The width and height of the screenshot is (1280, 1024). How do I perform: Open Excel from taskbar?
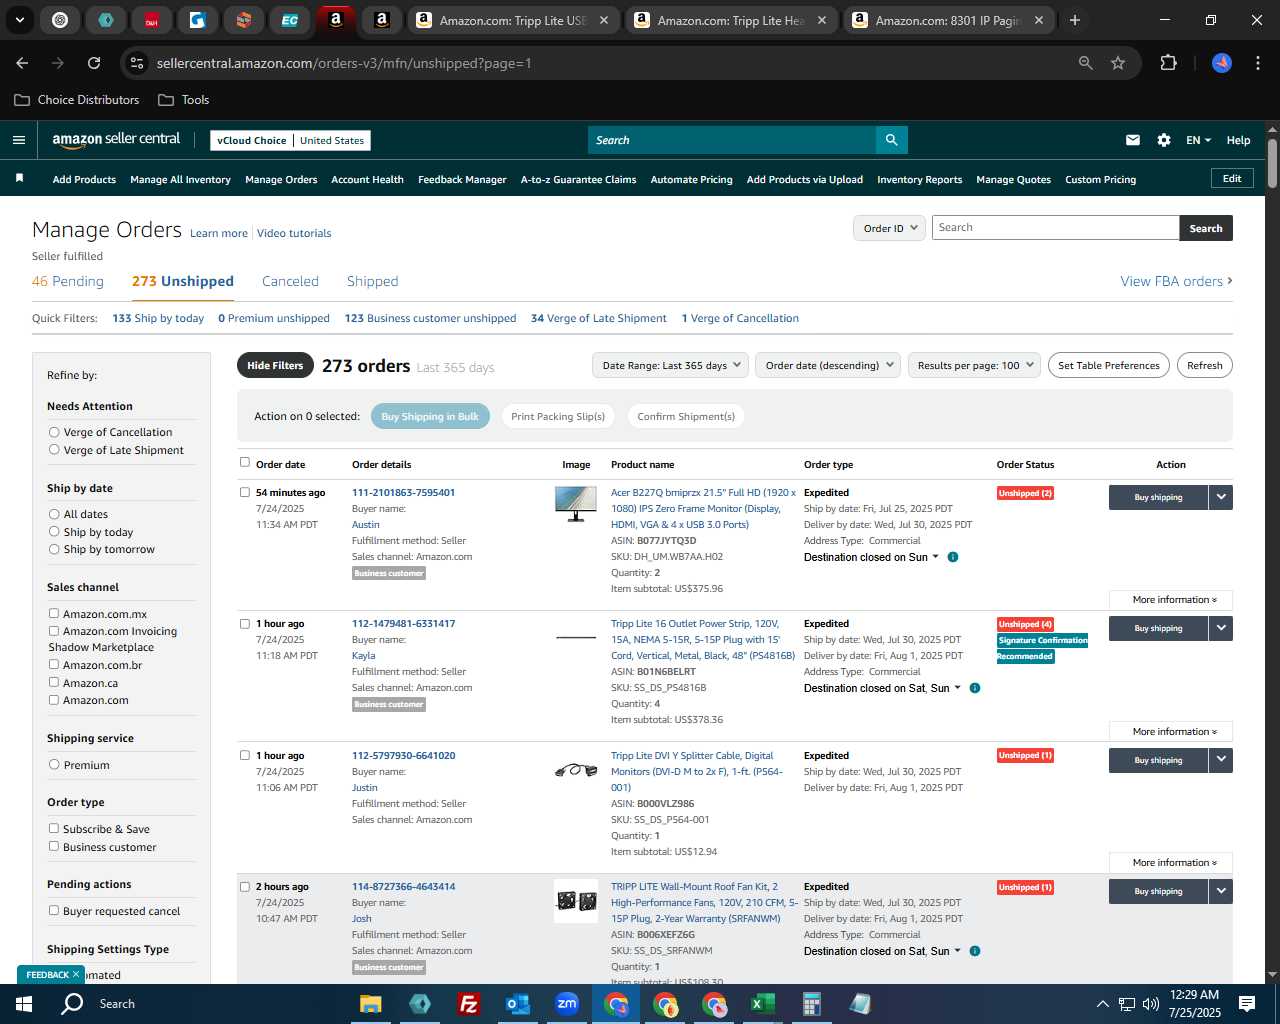point(762,1004)
